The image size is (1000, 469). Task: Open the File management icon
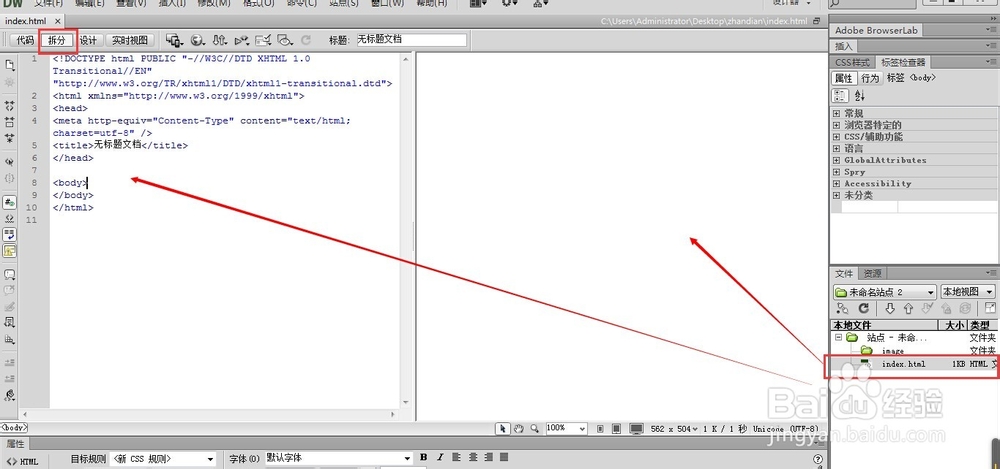tap(220, 40)
